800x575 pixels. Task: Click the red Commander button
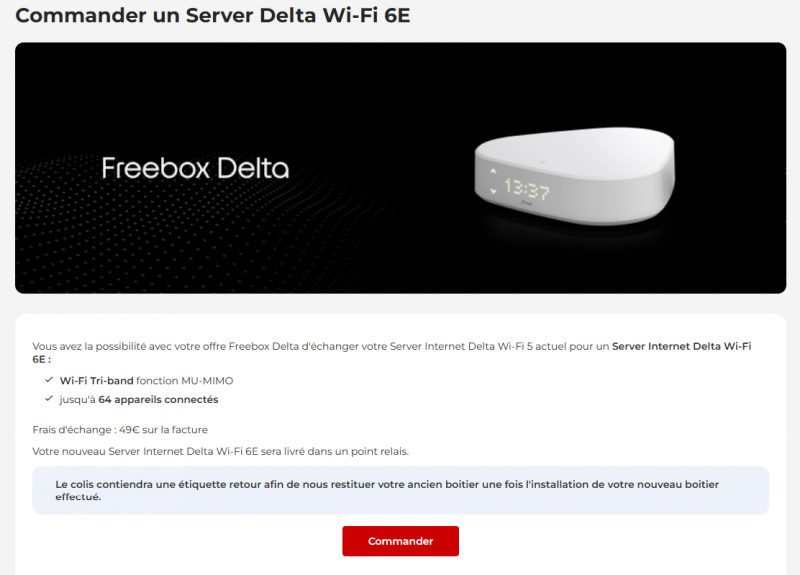click(401, 541)
